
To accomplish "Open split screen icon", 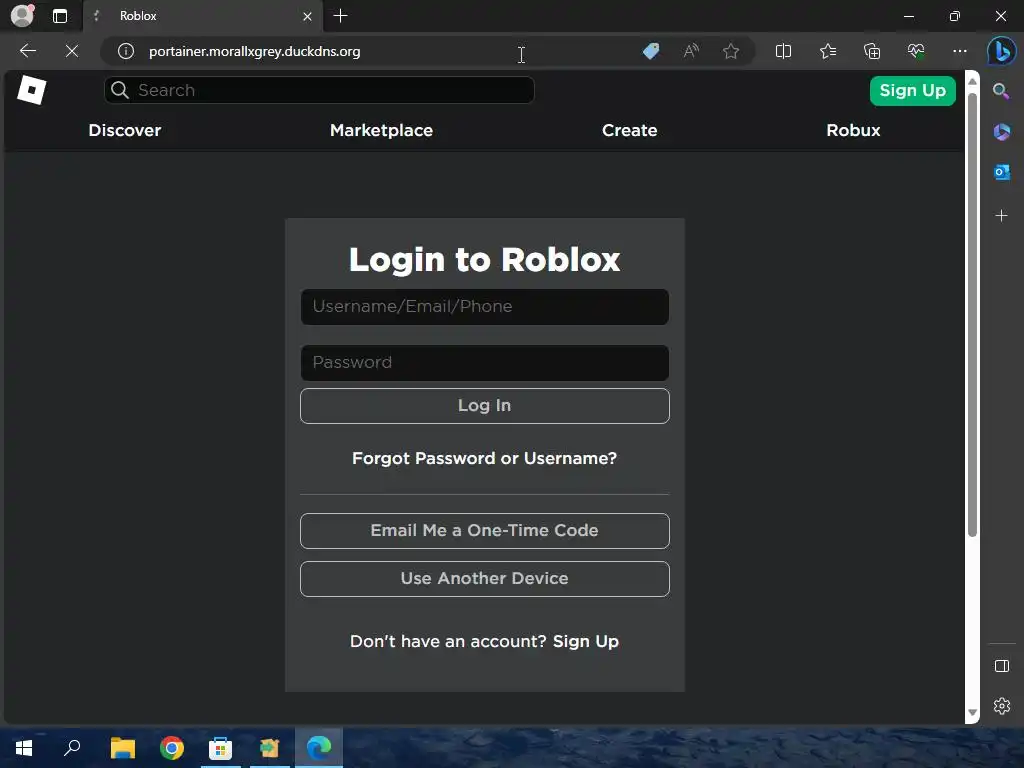I will pos(783,51).
